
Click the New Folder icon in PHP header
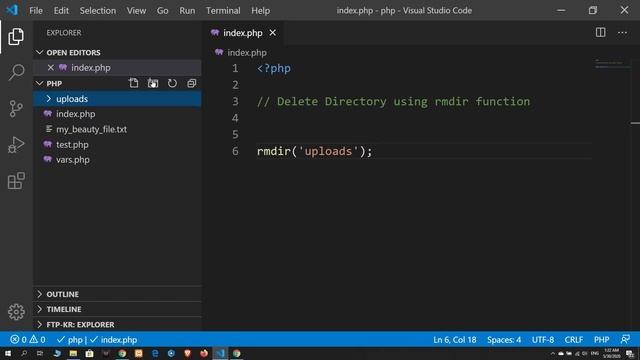pyautogui.click(x=153, y=83)
